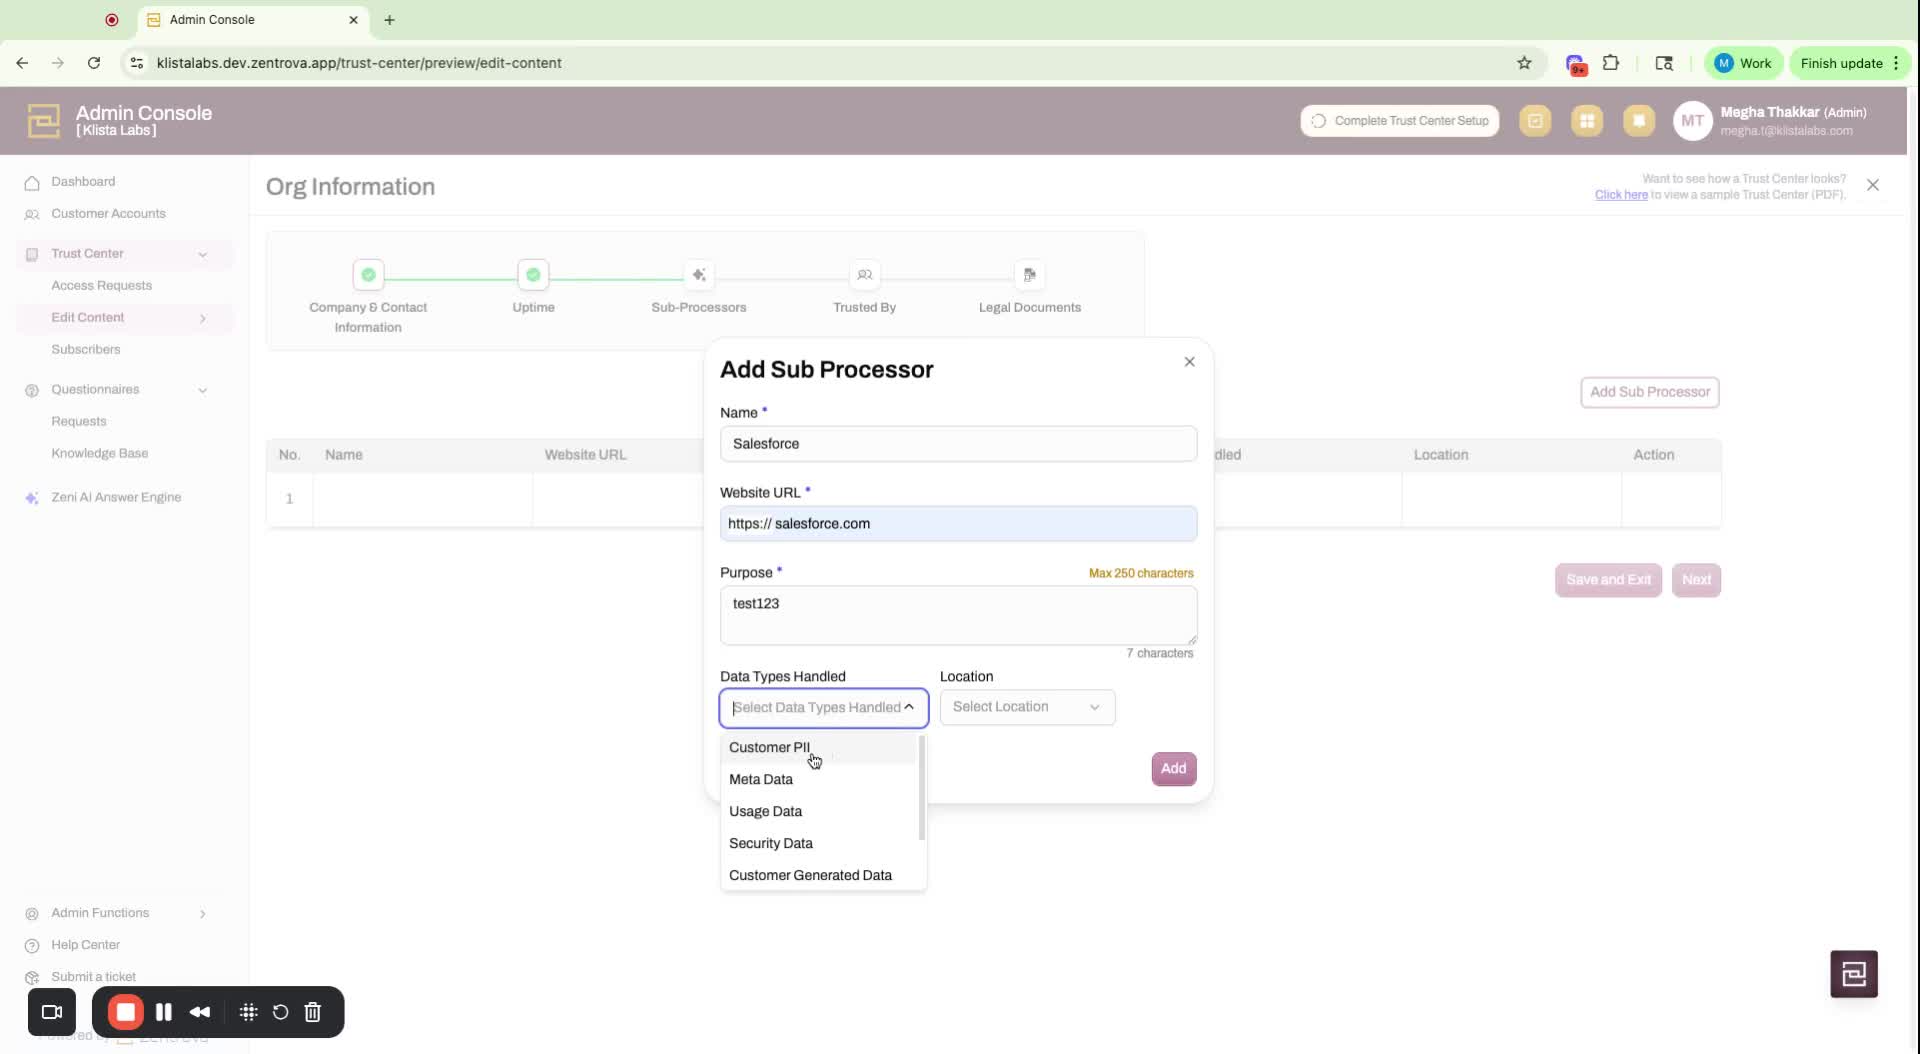Viewport: 1920px width, 1054px height.
Task: Click the Admin Functions gear icon
Action: (32, 914)
